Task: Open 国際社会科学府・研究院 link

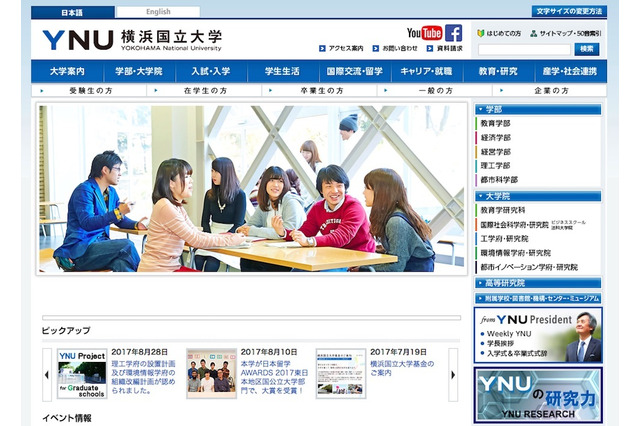Action: (514, 225)
